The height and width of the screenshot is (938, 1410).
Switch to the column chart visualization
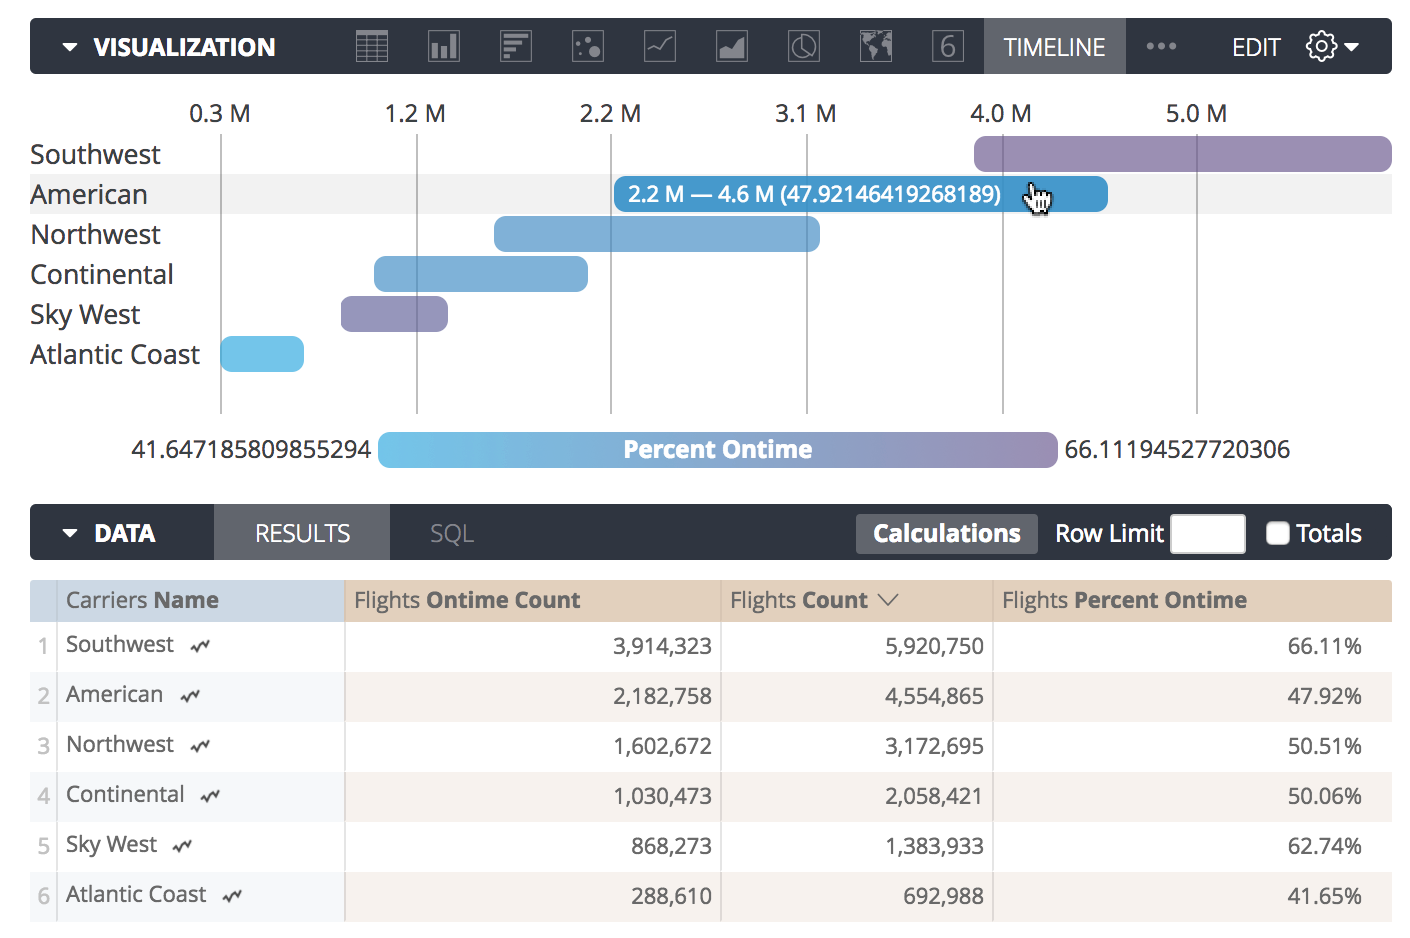click(444, 46)
